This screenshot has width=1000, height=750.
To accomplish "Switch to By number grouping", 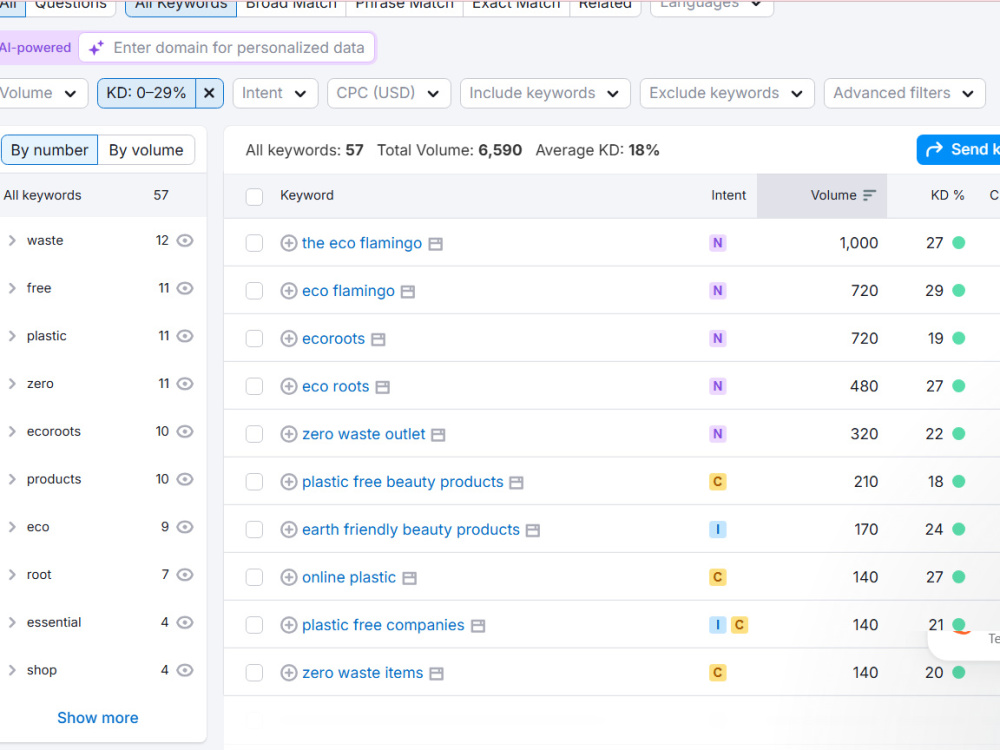I will pos(49,151).
